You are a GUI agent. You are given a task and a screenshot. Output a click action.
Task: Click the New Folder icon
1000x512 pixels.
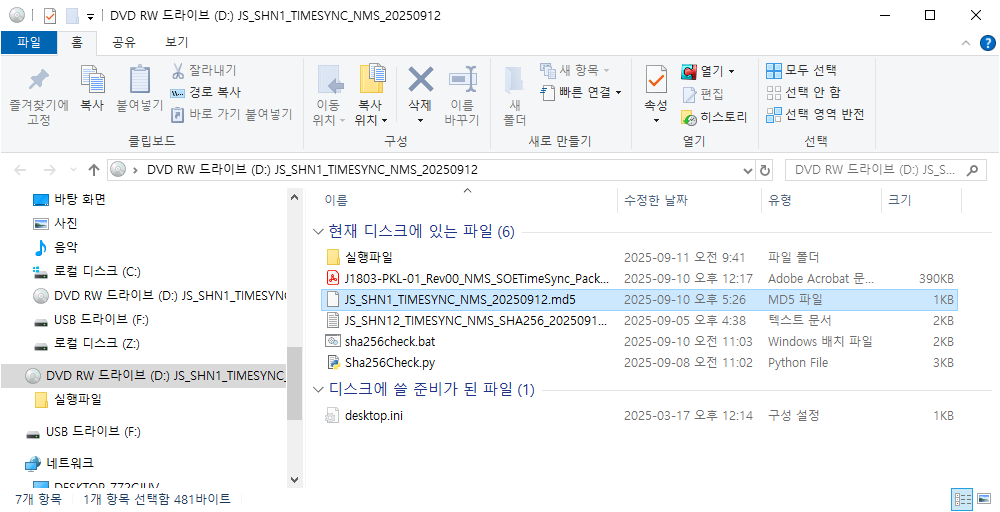(x=514, y=80)
